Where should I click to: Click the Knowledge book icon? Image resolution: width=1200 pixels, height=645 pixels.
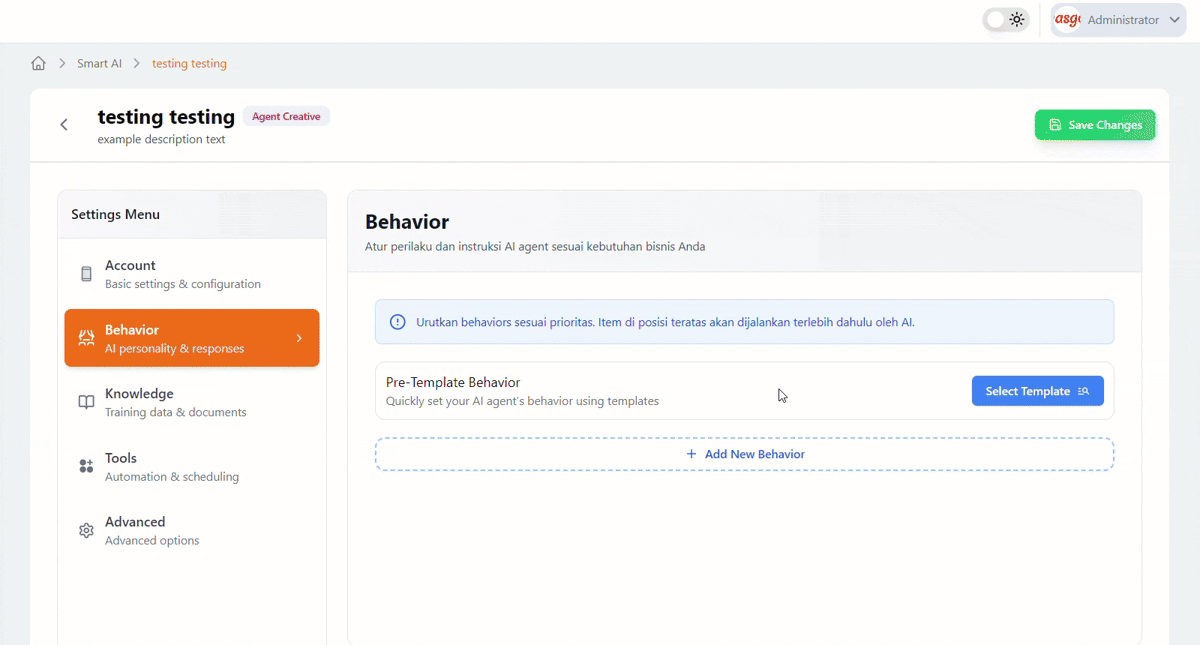[x=86, y=402]
